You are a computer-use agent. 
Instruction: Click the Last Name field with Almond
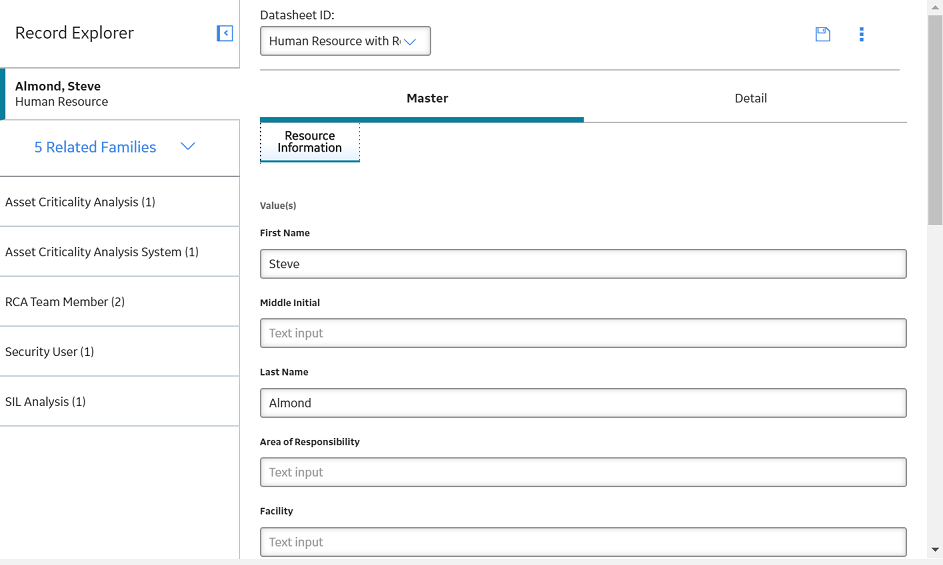pyautogui.click(x=583, y=403)
